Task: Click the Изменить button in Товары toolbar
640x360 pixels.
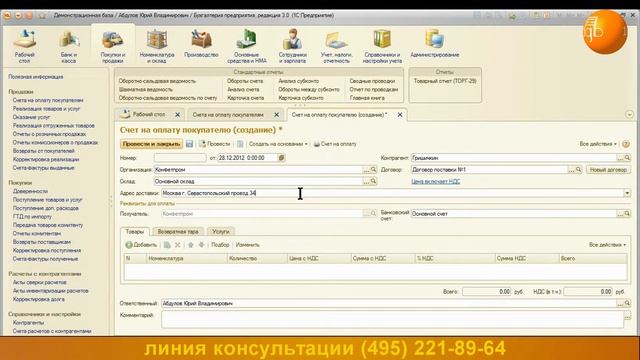Action: [x=247, y=245]
